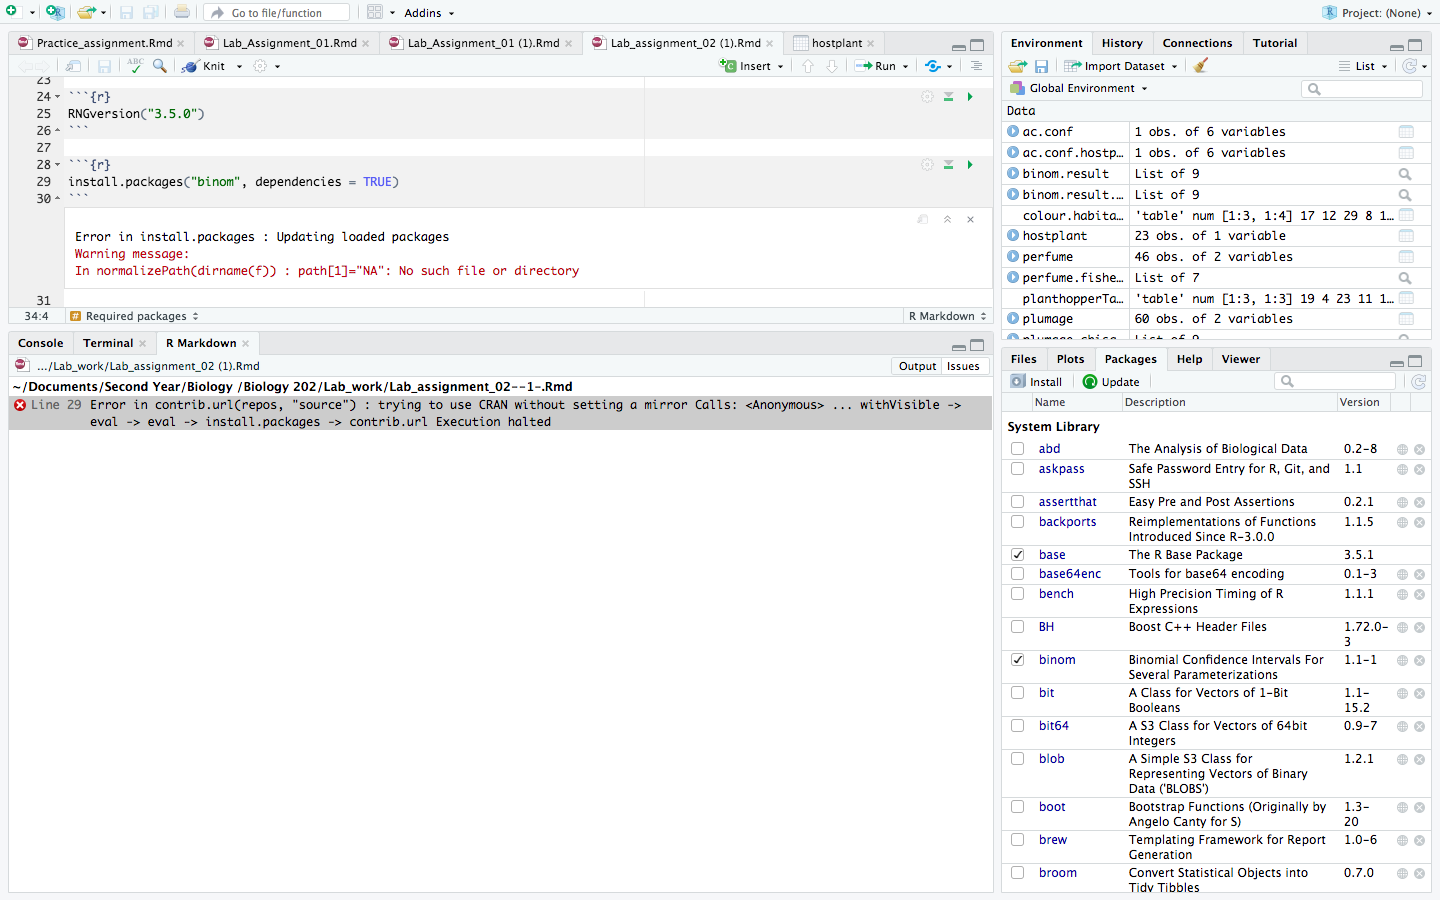Click the spell check icon

(135, 66)
